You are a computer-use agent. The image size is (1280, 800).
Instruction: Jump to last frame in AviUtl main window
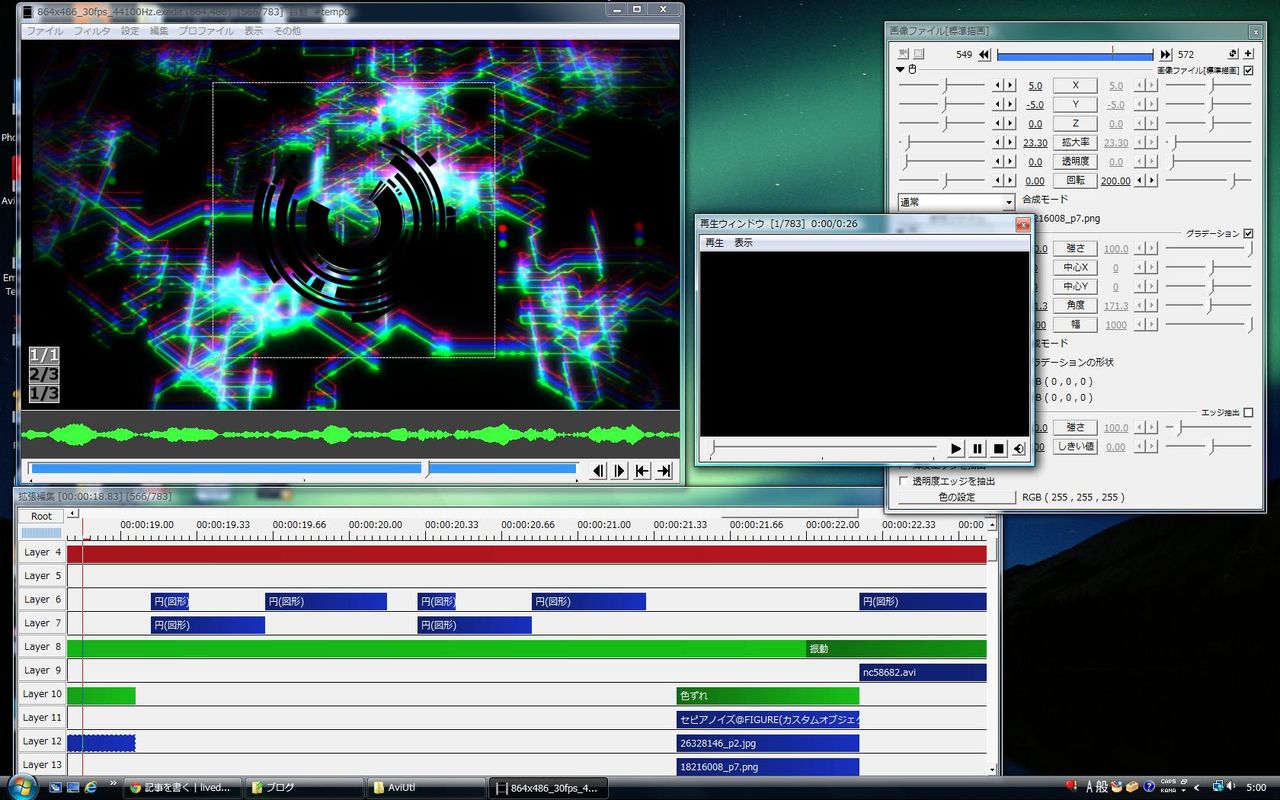(x=664, y=471)
